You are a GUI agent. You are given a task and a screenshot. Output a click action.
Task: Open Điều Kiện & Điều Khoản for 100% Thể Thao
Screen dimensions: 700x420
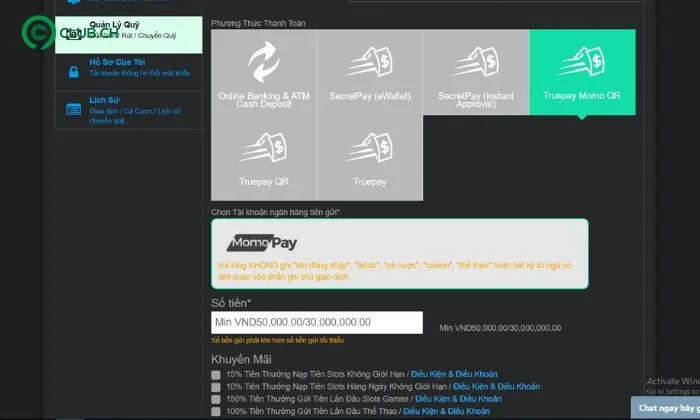coord(446,411)
